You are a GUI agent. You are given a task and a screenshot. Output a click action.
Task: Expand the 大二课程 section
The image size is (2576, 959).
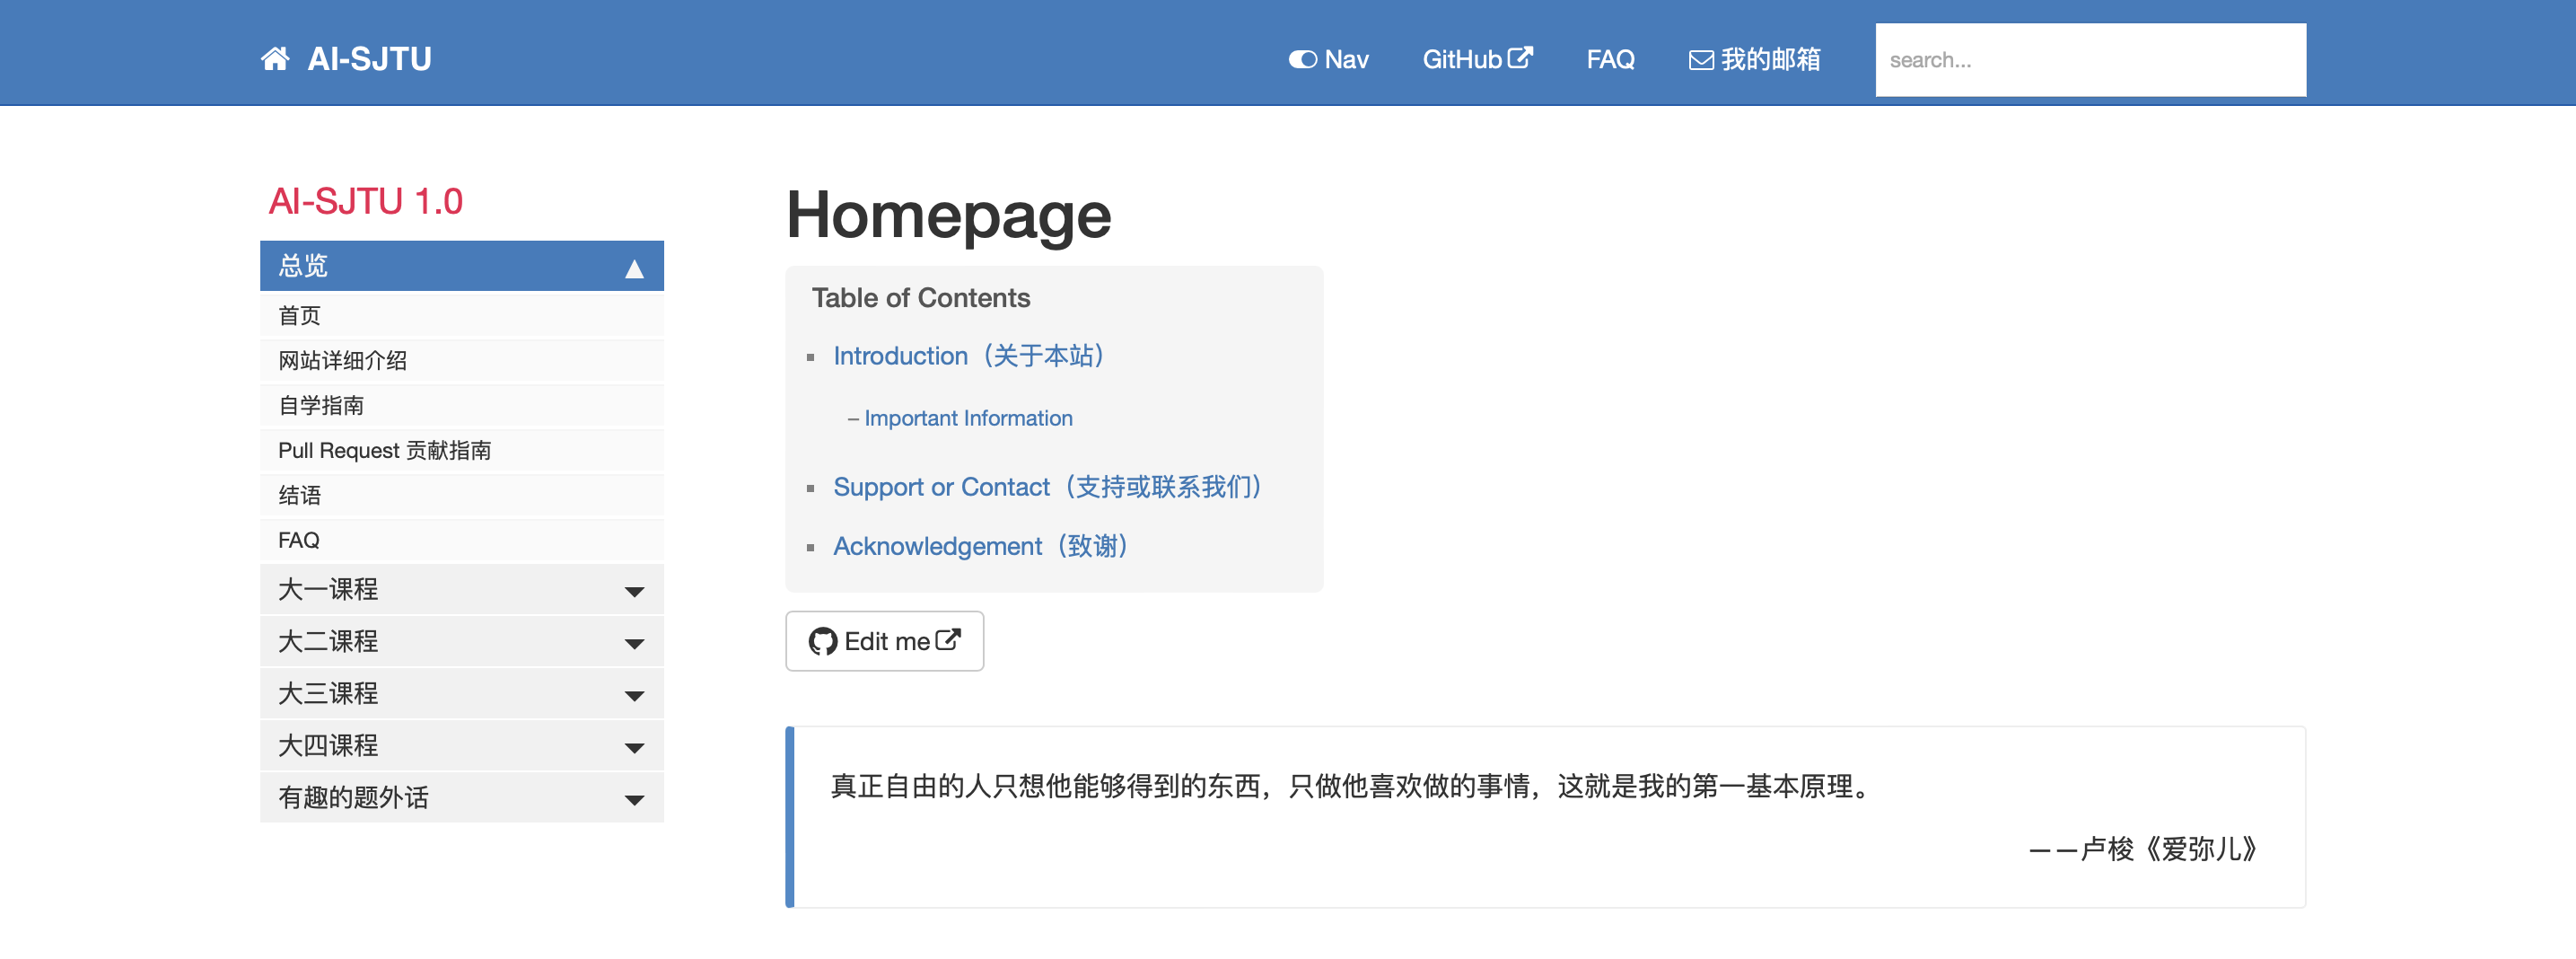point(634,643)
